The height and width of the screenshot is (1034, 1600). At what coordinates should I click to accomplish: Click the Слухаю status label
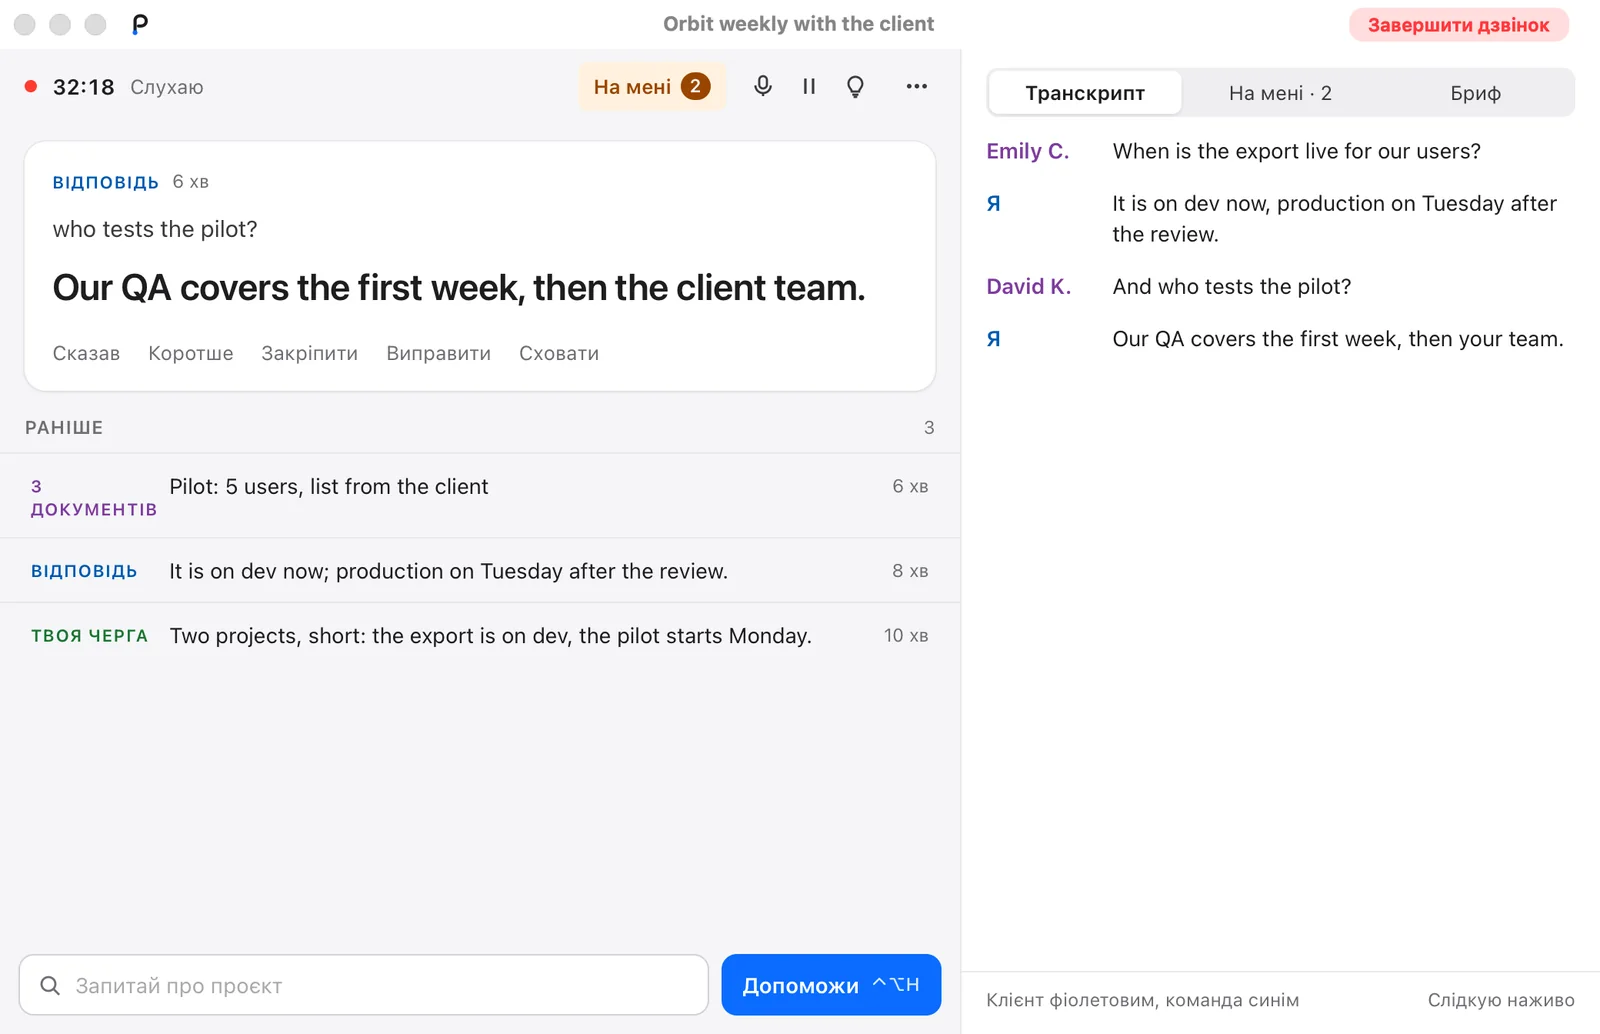pyautogui.click(x=167, y=87)
